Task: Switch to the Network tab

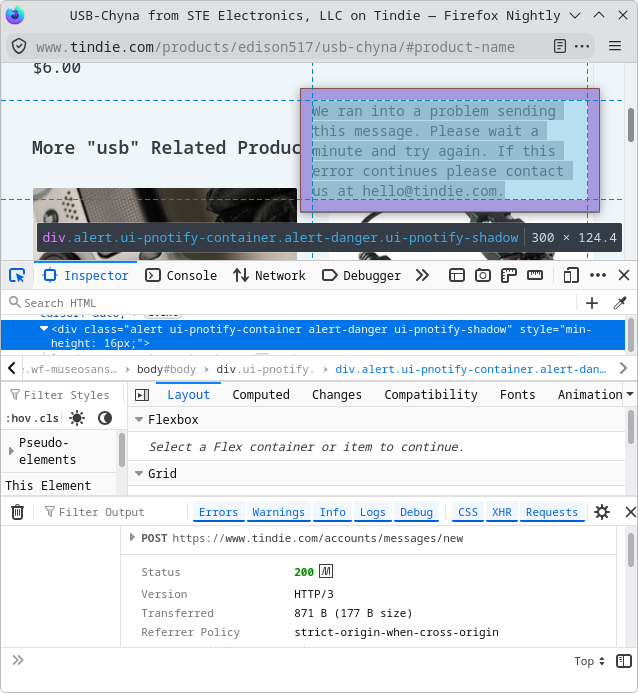Action: click(269, 275)
